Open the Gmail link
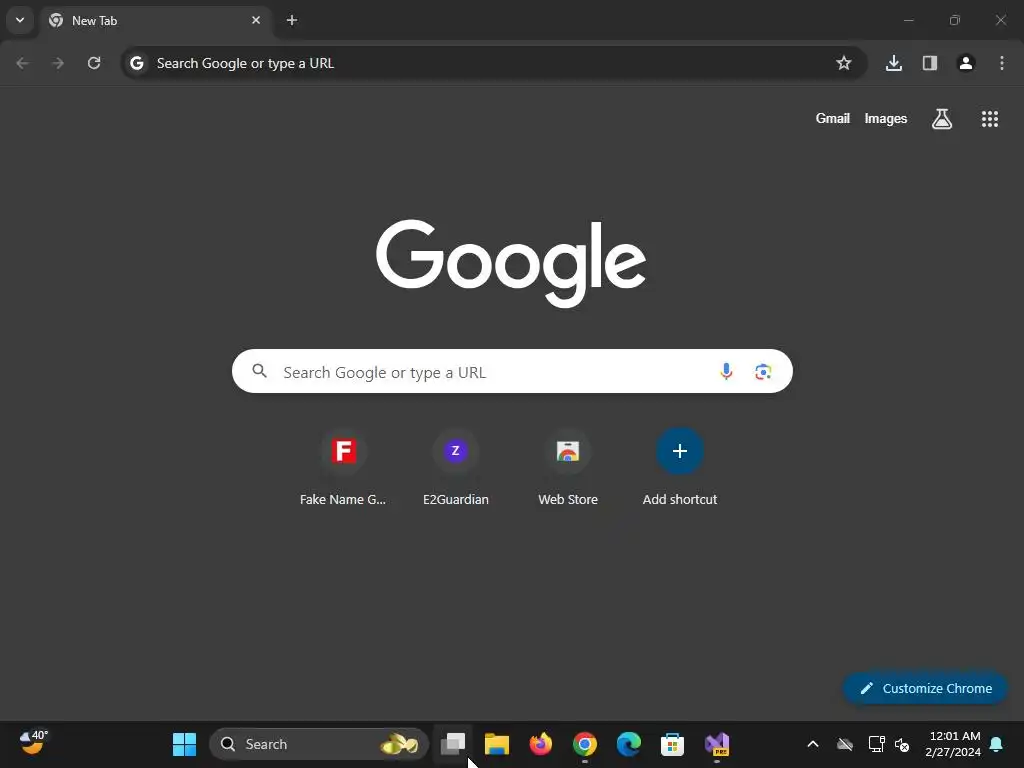Screen dimensions: 1024x768 pyautogui.click(x=833, y=118)
